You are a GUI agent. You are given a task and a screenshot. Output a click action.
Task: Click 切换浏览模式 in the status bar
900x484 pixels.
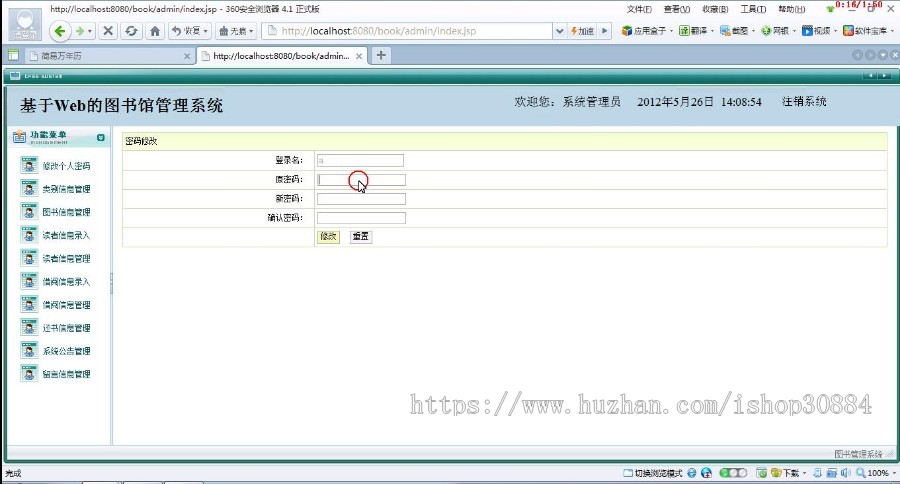(x=653, y=473)
